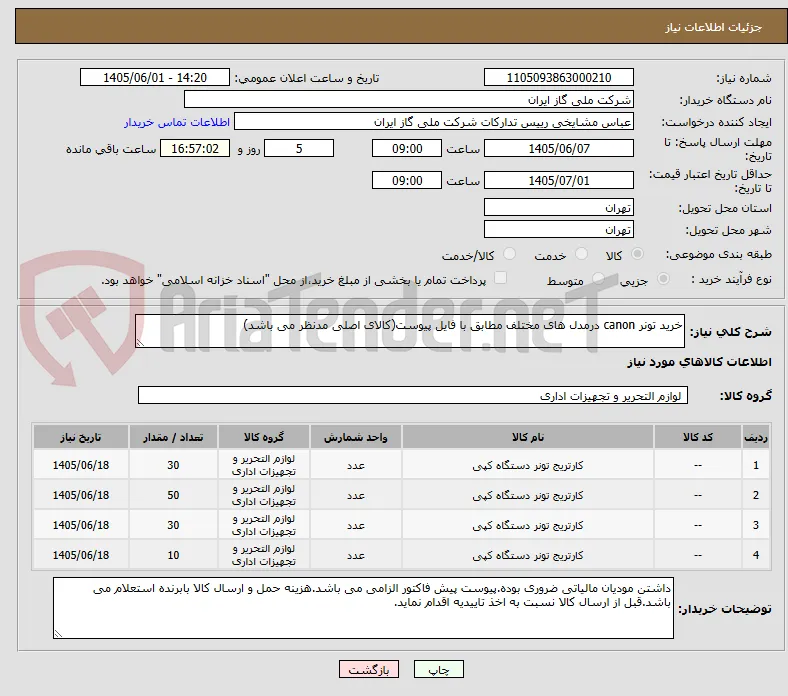Click unit عدد in row 1
The image size is (788, 696).
[355, 465]
